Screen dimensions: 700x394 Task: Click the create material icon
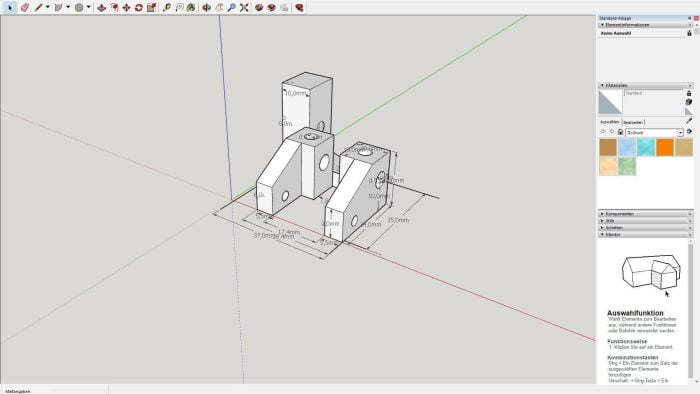click(x=689, y=93)
